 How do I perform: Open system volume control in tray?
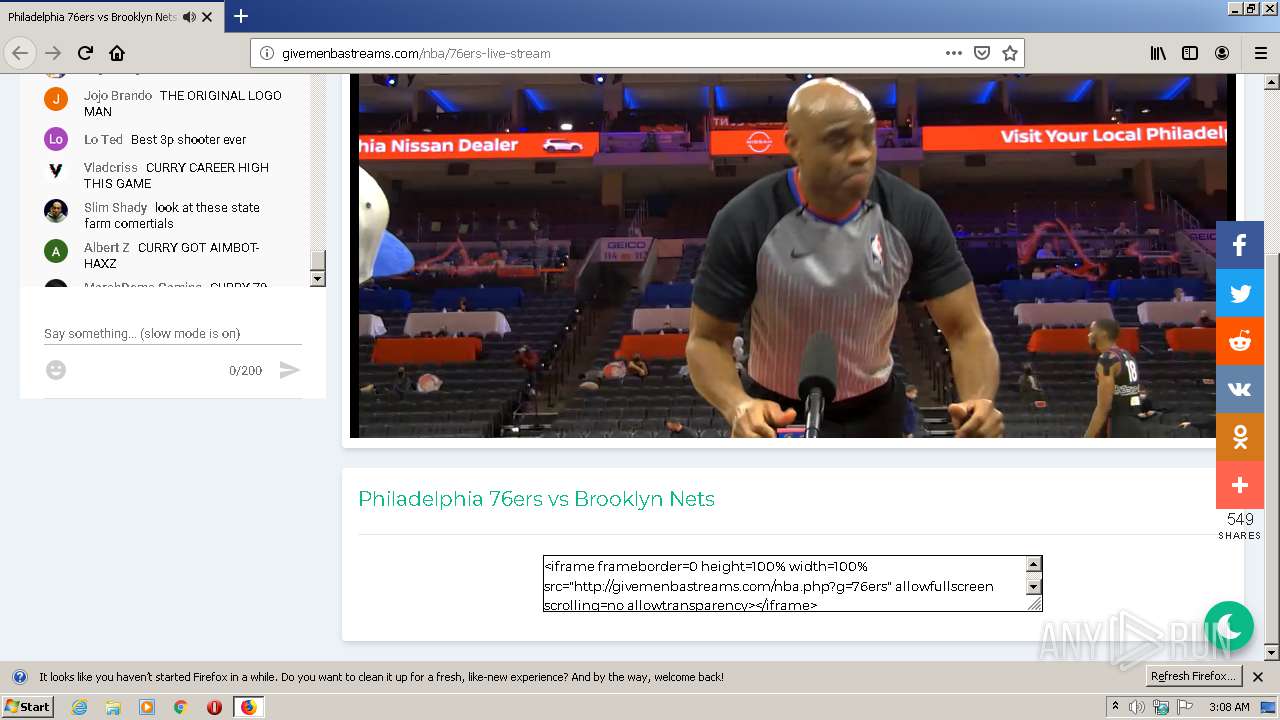(x=1137, y=707)
